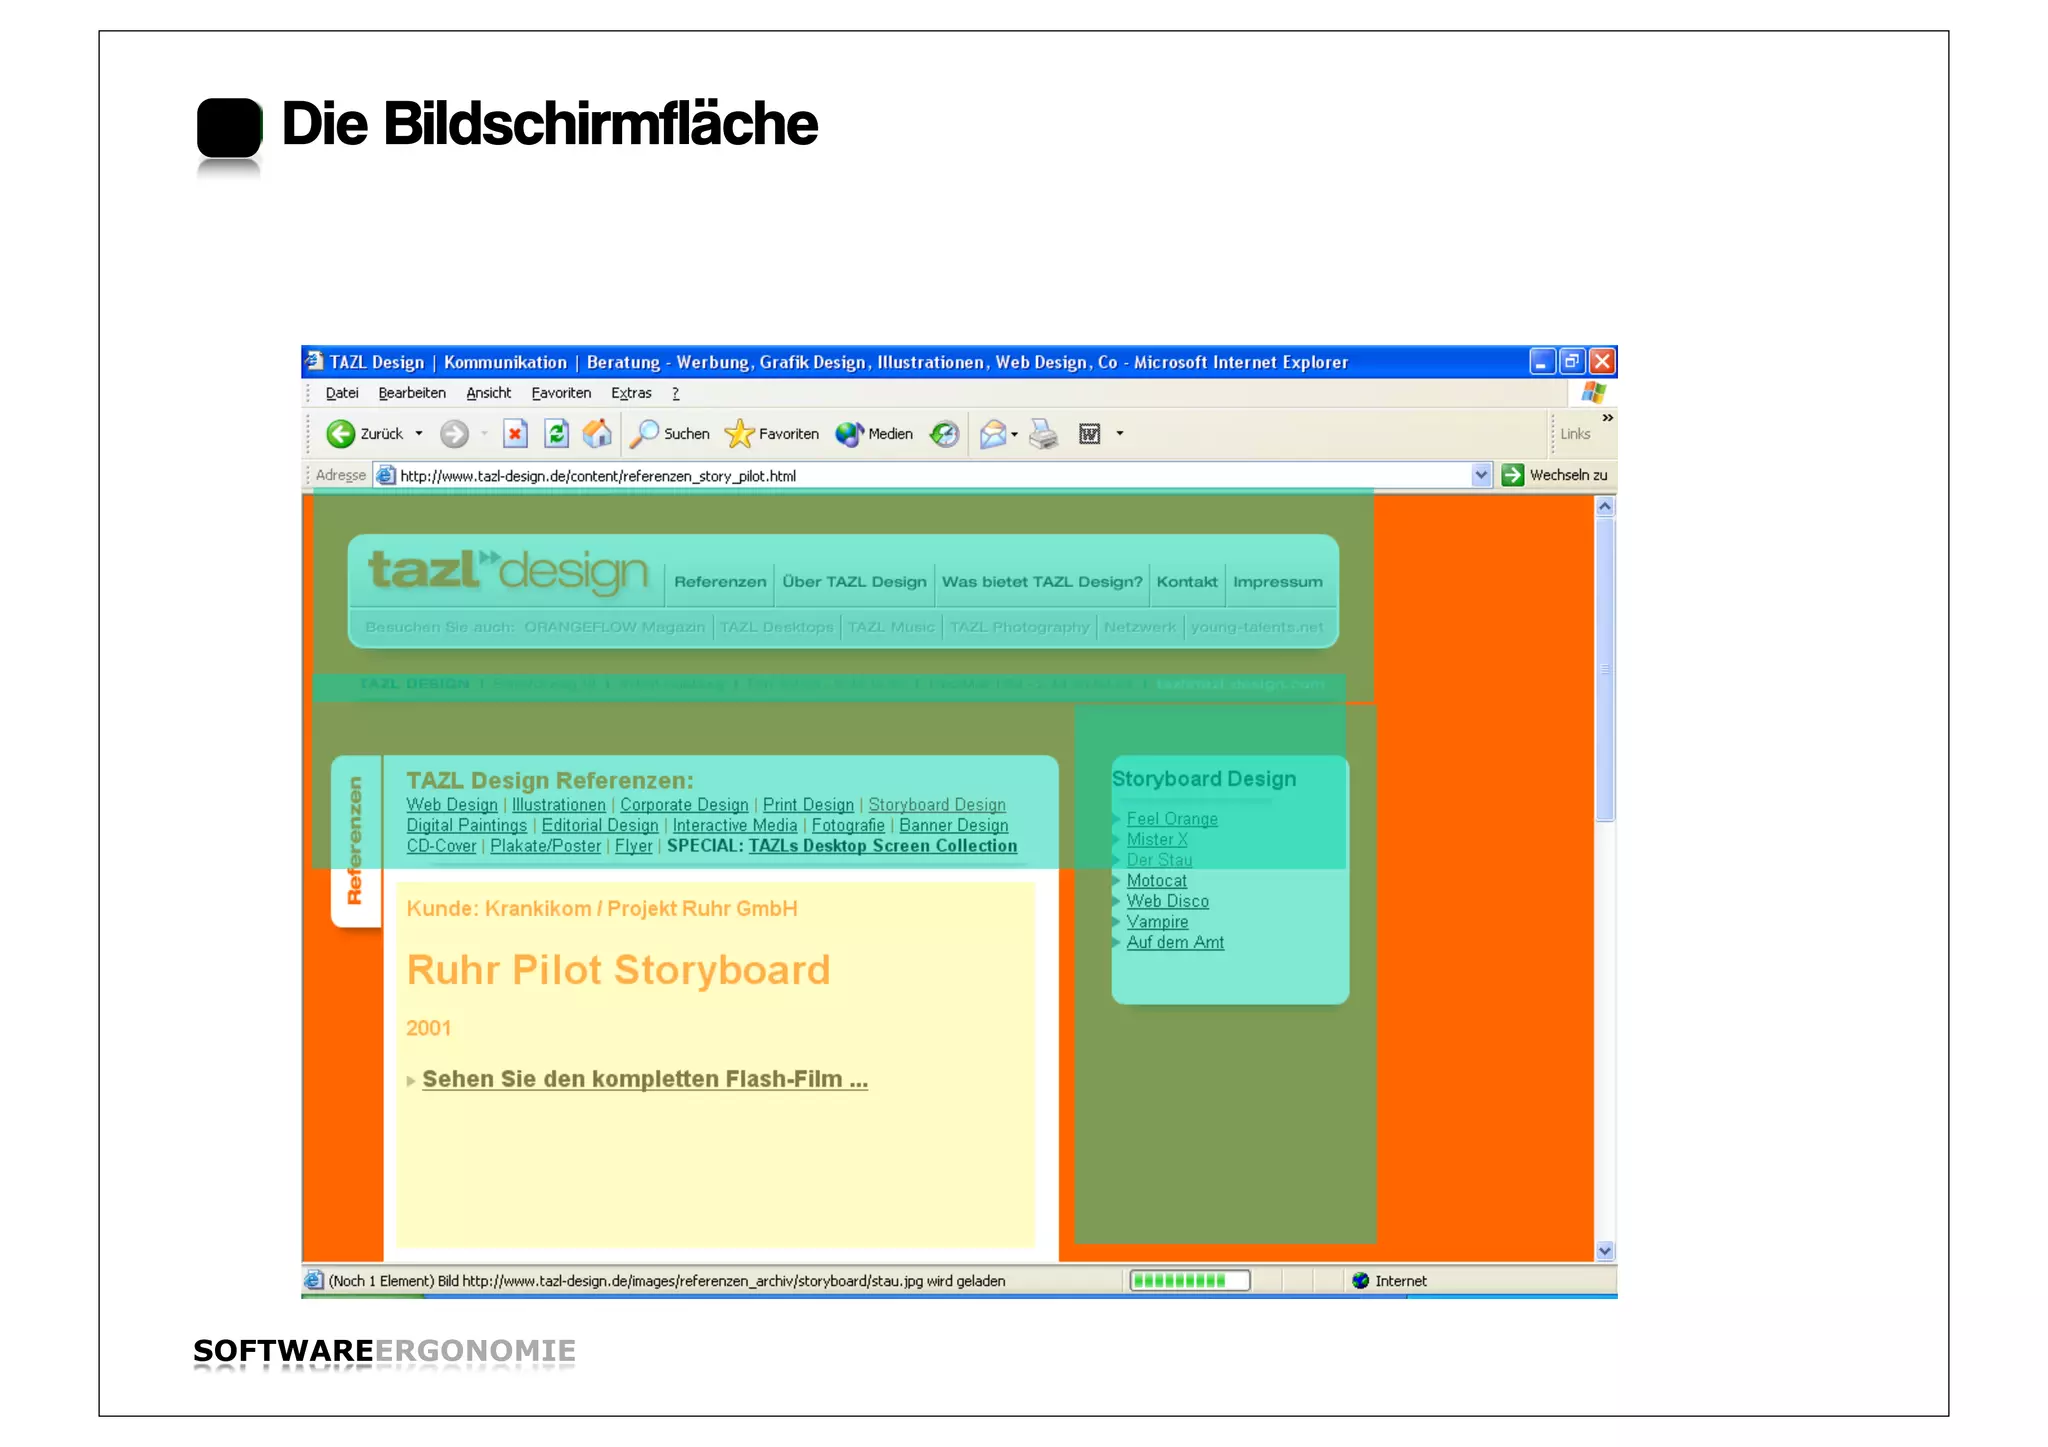Screen dimensions: 2048x1447
Task: Click the Windows flag throbber icon
Action: (x=1594, y=393)
